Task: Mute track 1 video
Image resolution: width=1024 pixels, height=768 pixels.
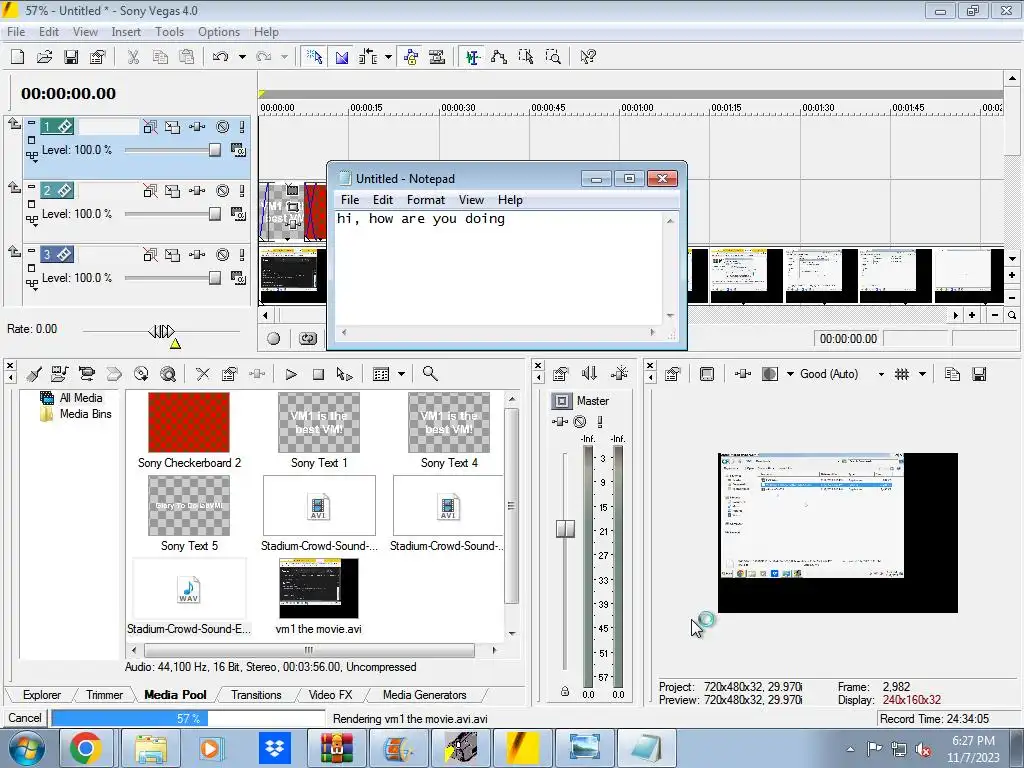Action: pos(223,127)
